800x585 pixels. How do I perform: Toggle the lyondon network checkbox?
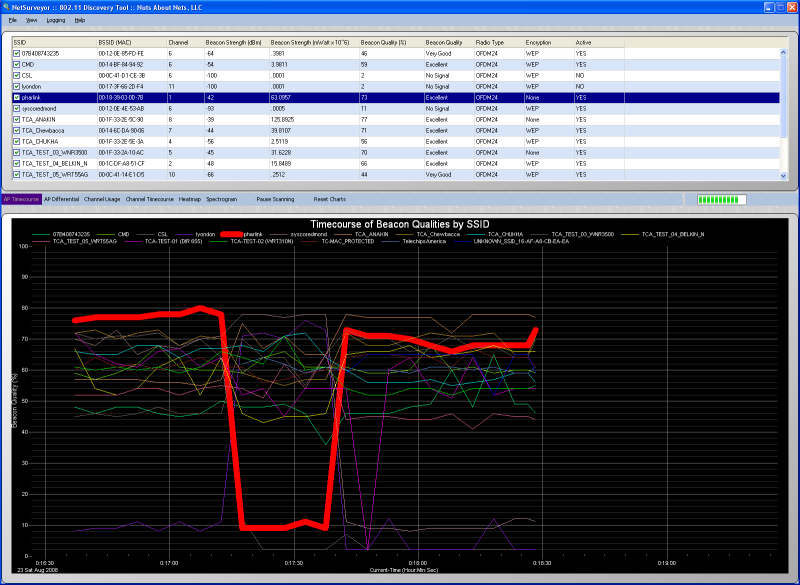(17, 87)
